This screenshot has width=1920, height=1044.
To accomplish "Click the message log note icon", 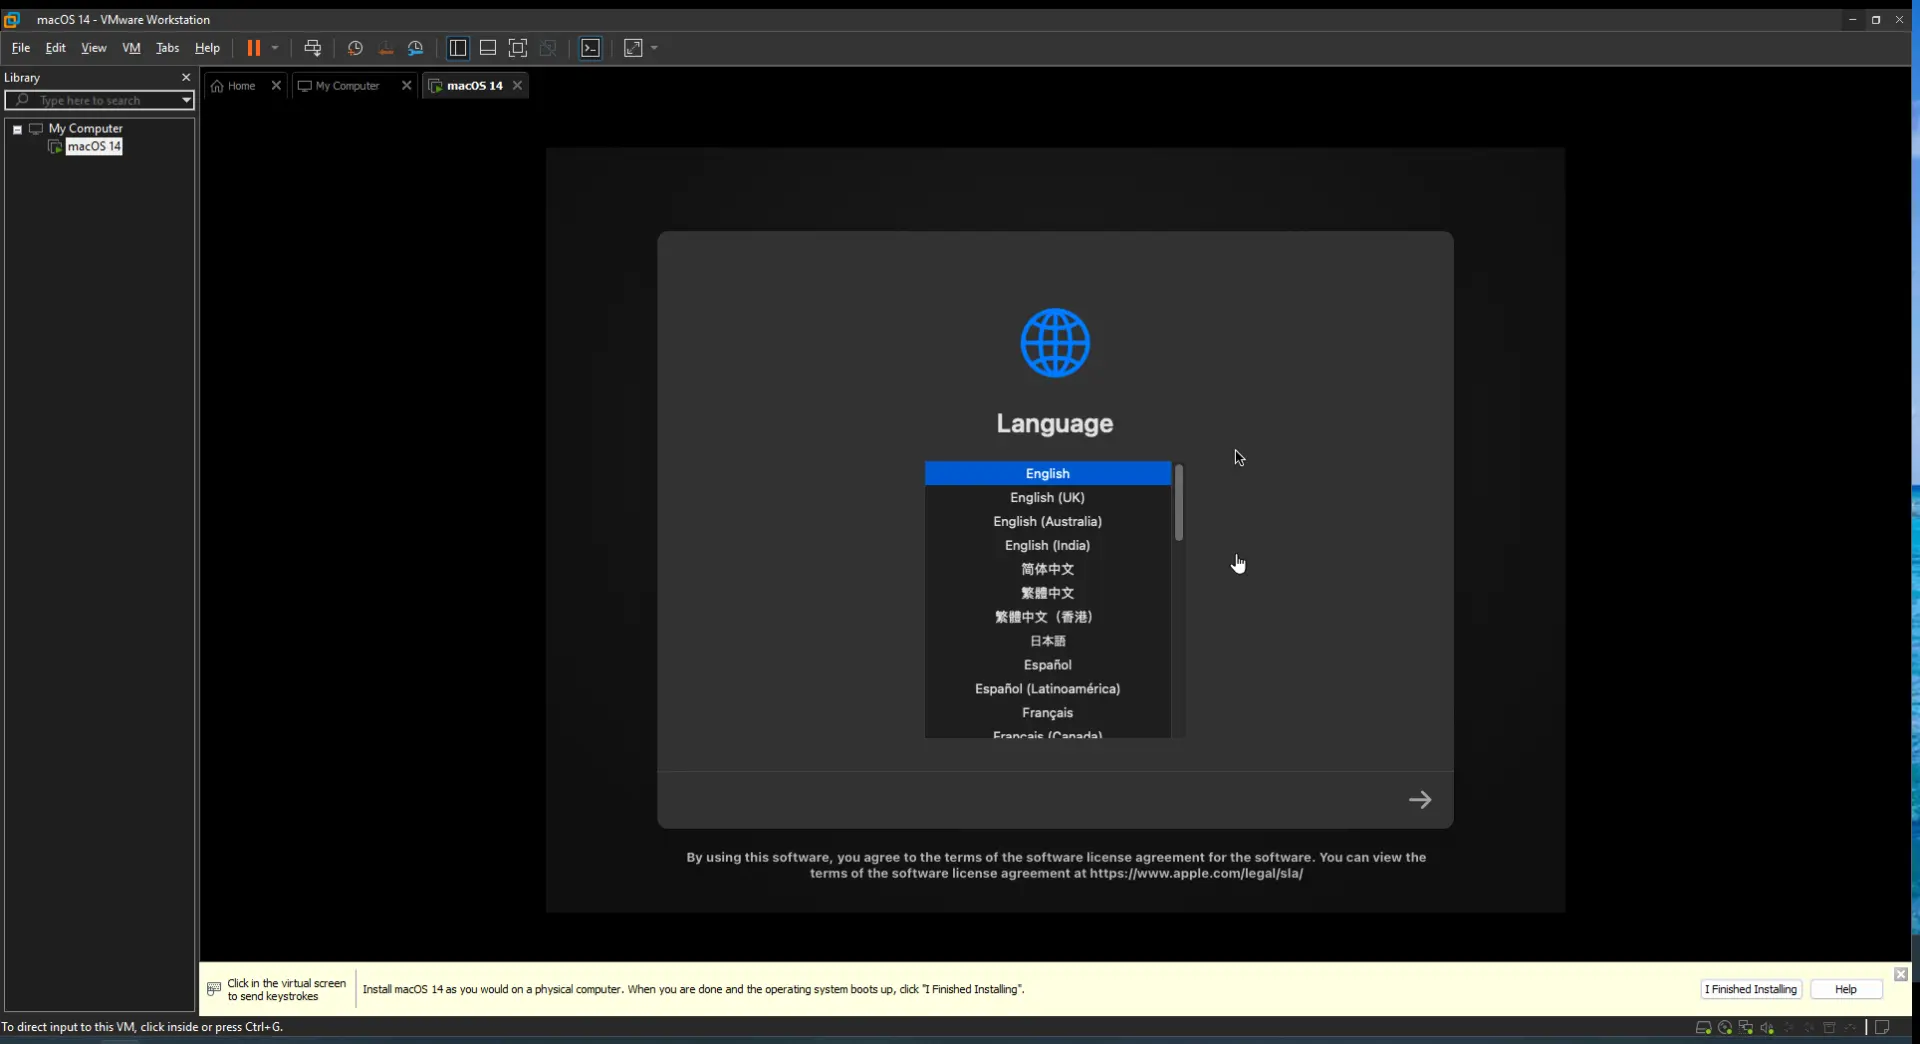I will pos(1882,1027).
